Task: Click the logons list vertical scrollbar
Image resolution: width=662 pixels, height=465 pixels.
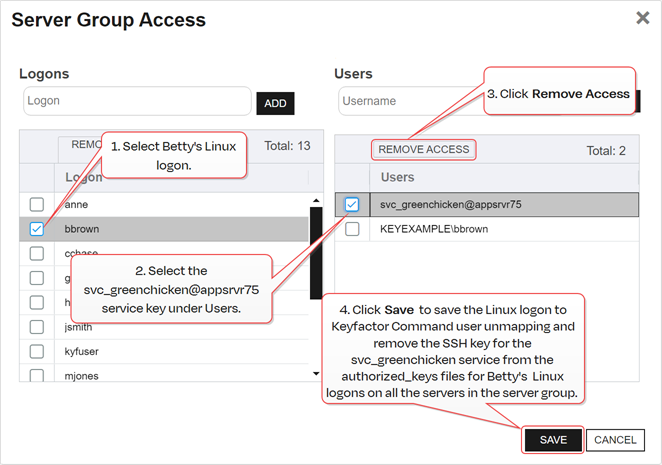Action: pos(316,280)
